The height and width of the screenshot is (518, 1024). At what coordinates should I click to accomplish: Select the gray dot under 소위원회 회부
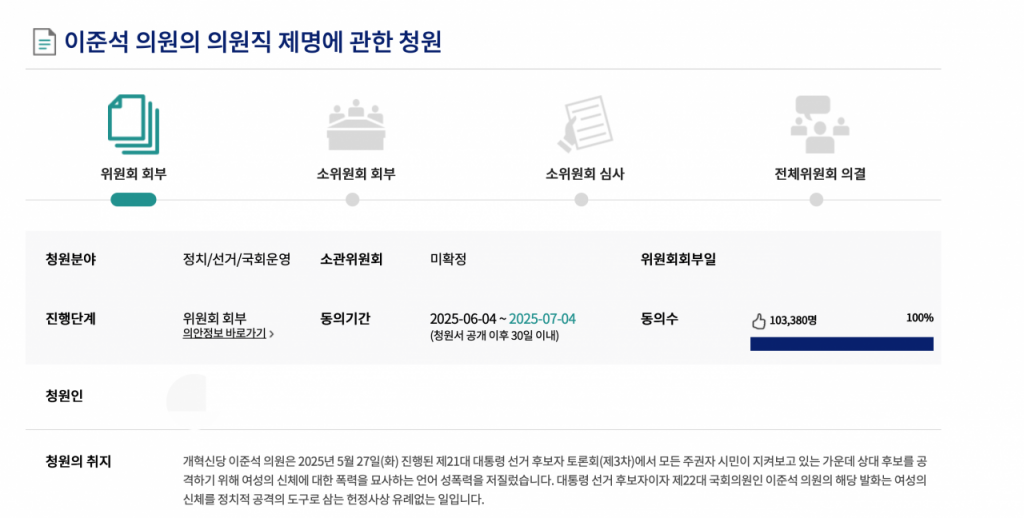[352, 199]
